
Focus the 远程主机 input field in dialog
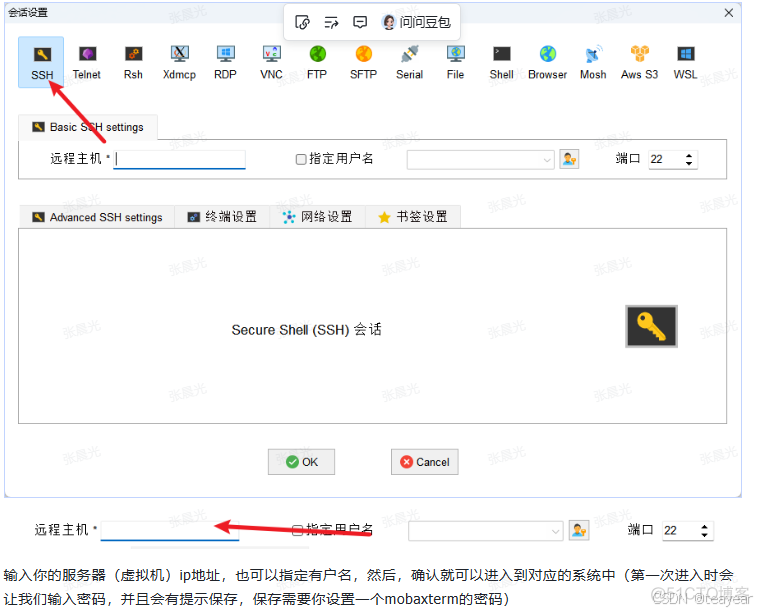point(180,159)
